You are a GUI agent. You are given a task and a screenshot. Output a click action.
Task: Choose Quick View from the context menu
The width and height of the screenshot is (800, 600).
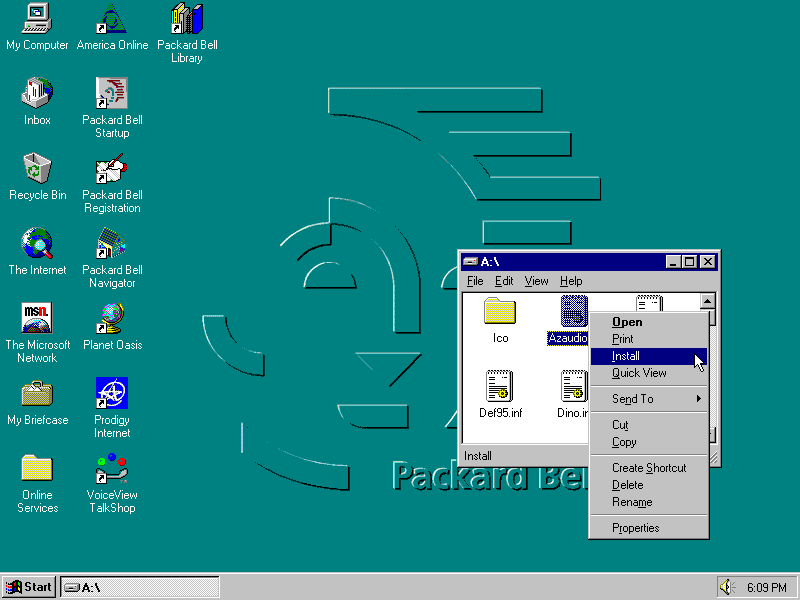(648, 373)
